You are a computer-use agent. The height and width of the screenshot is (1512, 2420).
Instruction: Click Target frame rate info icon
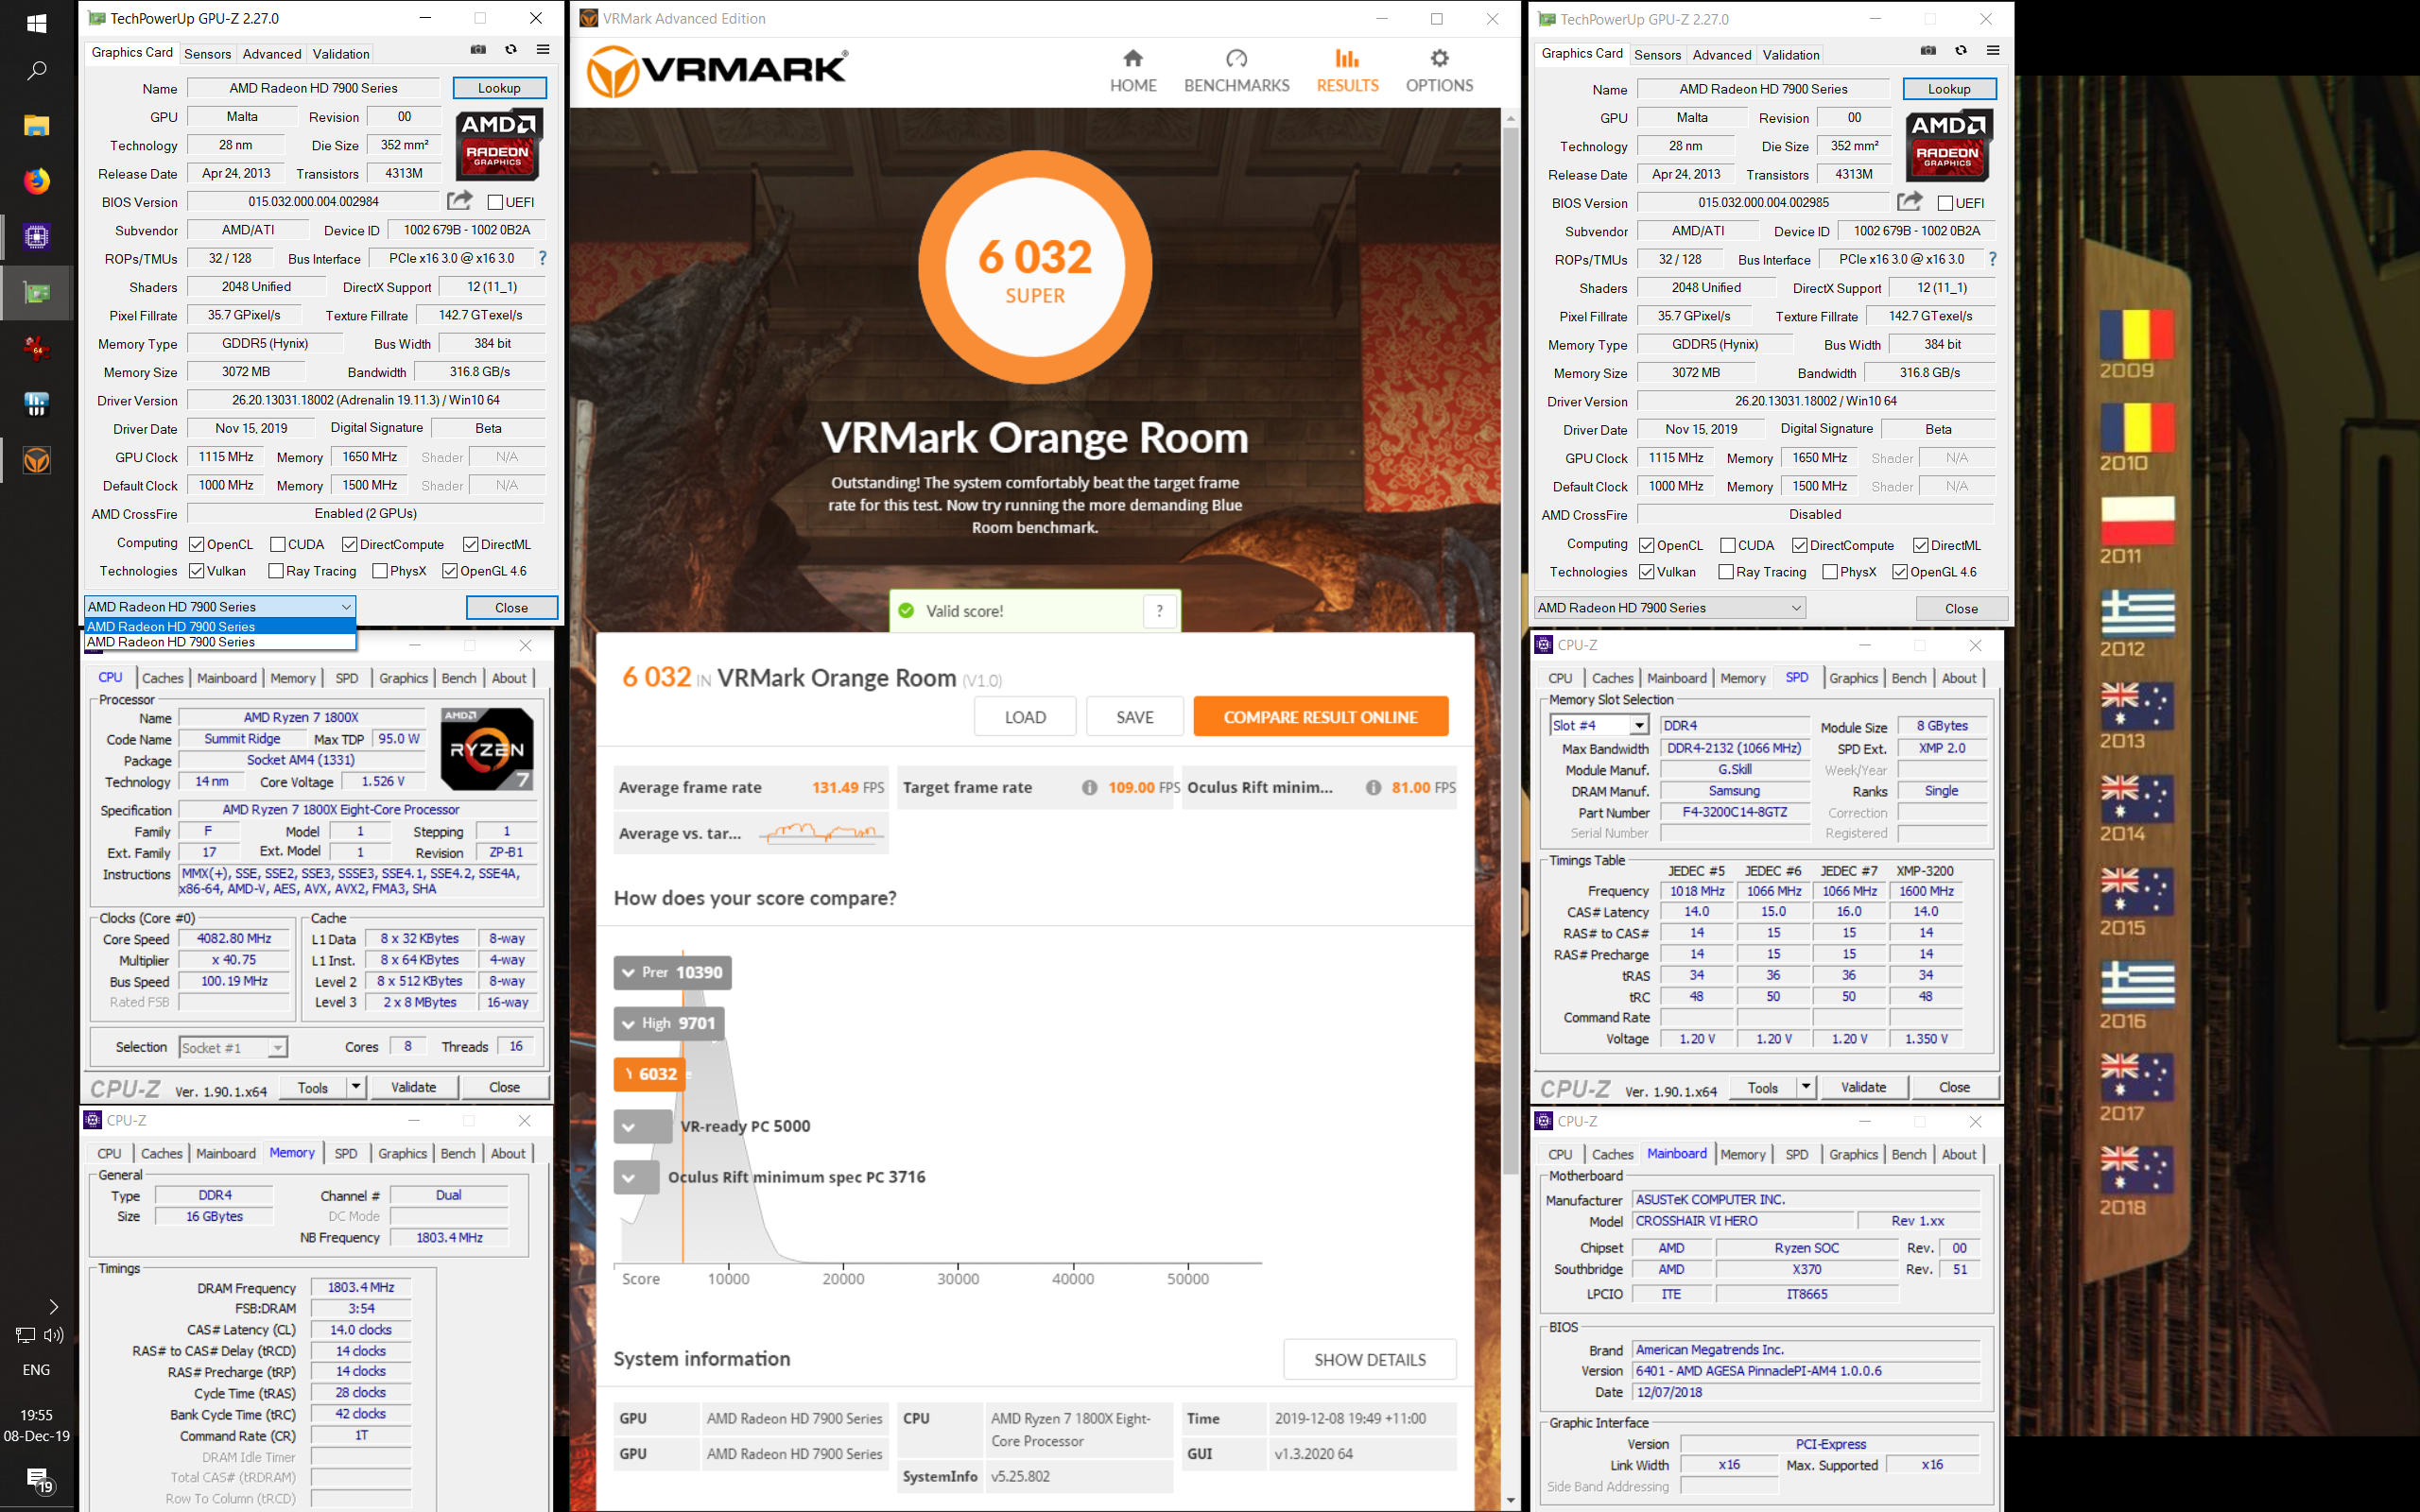(x=1089, y=788)
